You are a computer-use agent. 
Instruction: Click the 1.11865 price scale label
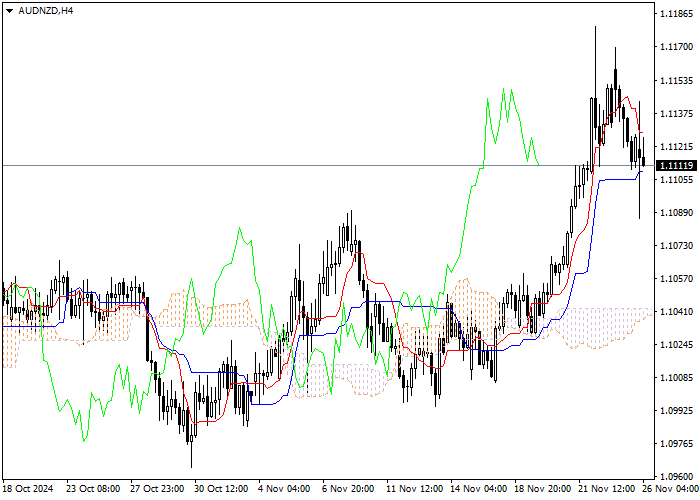[x=676, y=14]
